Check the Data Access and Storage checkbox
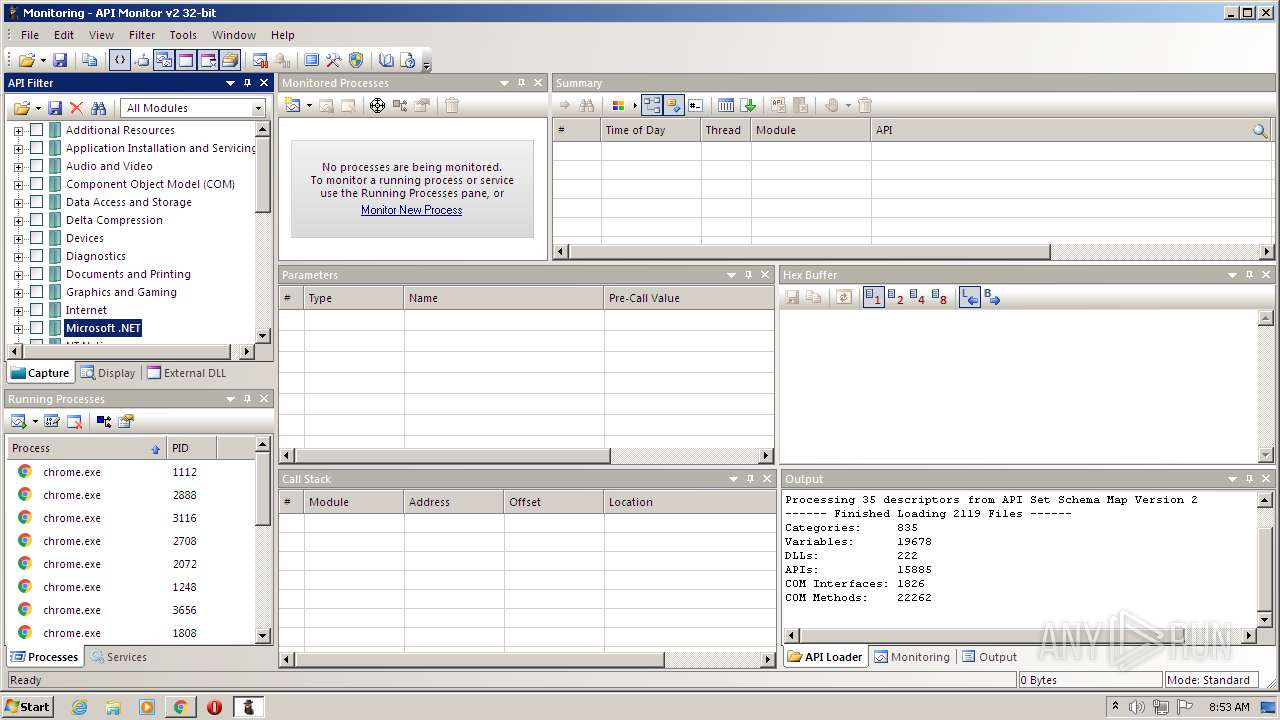This screenshot has width=1280, height=720. point(37,202)
